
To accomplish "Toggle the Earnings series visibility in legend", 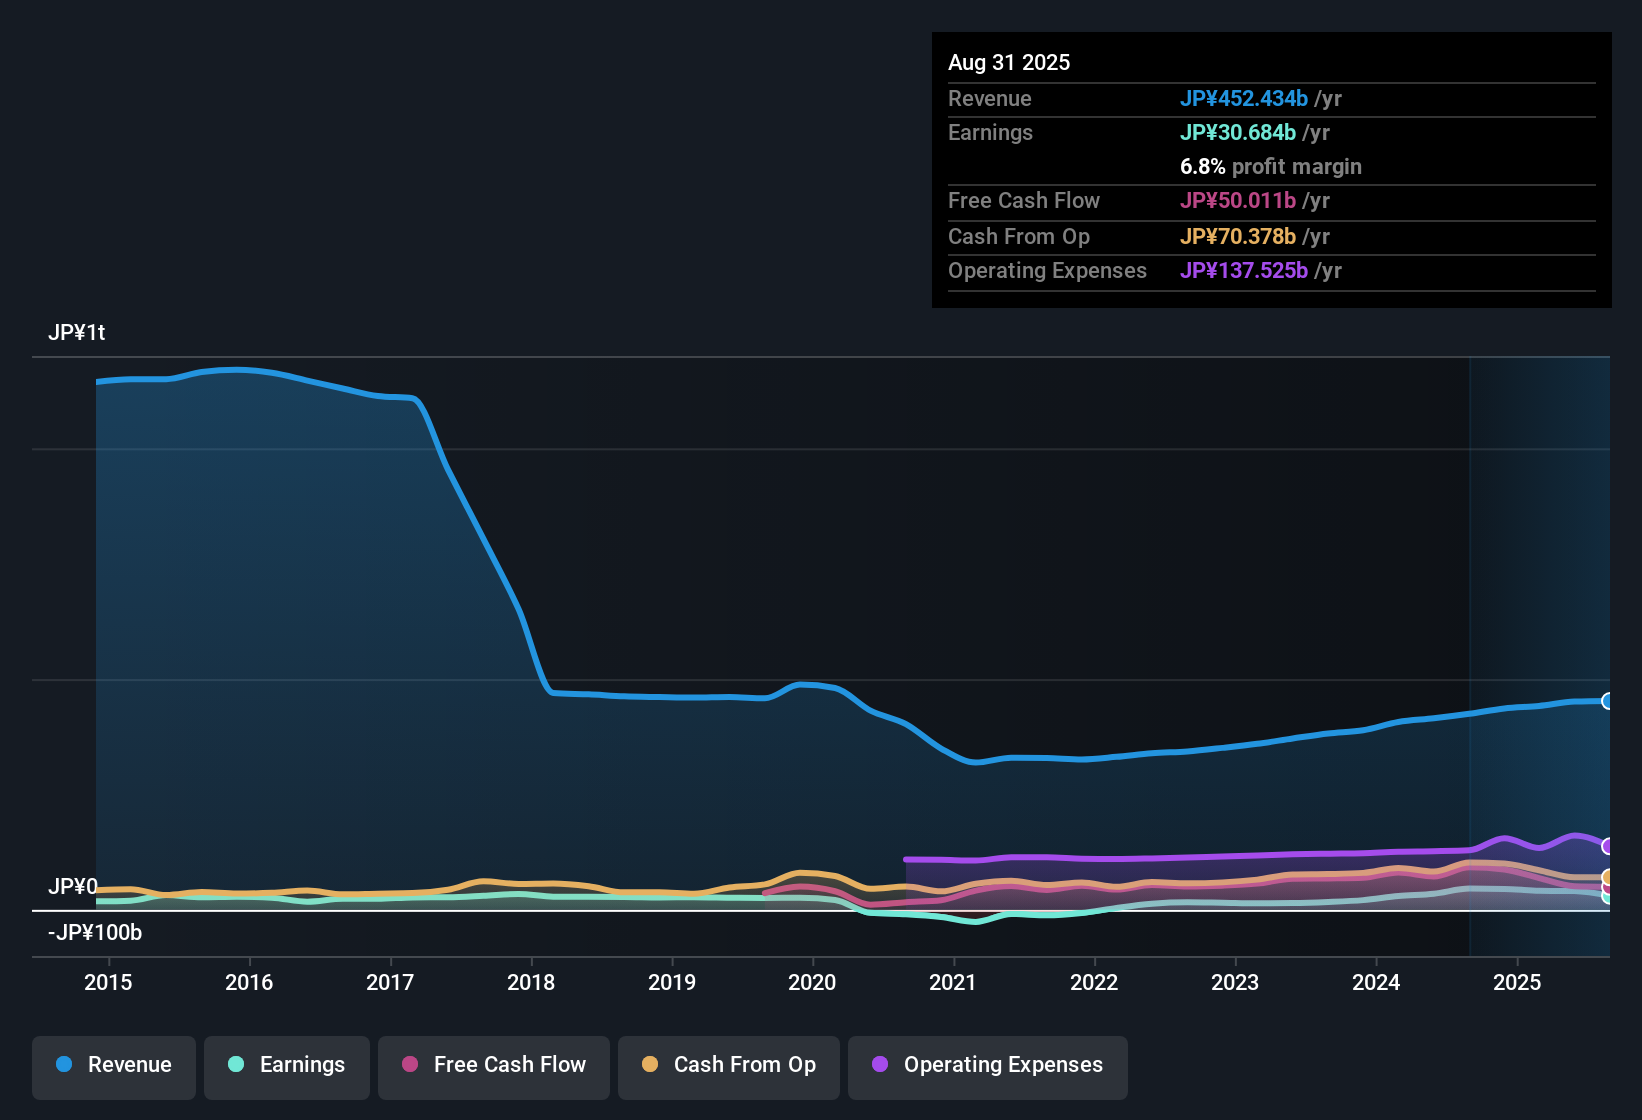I will [286, 1065].
